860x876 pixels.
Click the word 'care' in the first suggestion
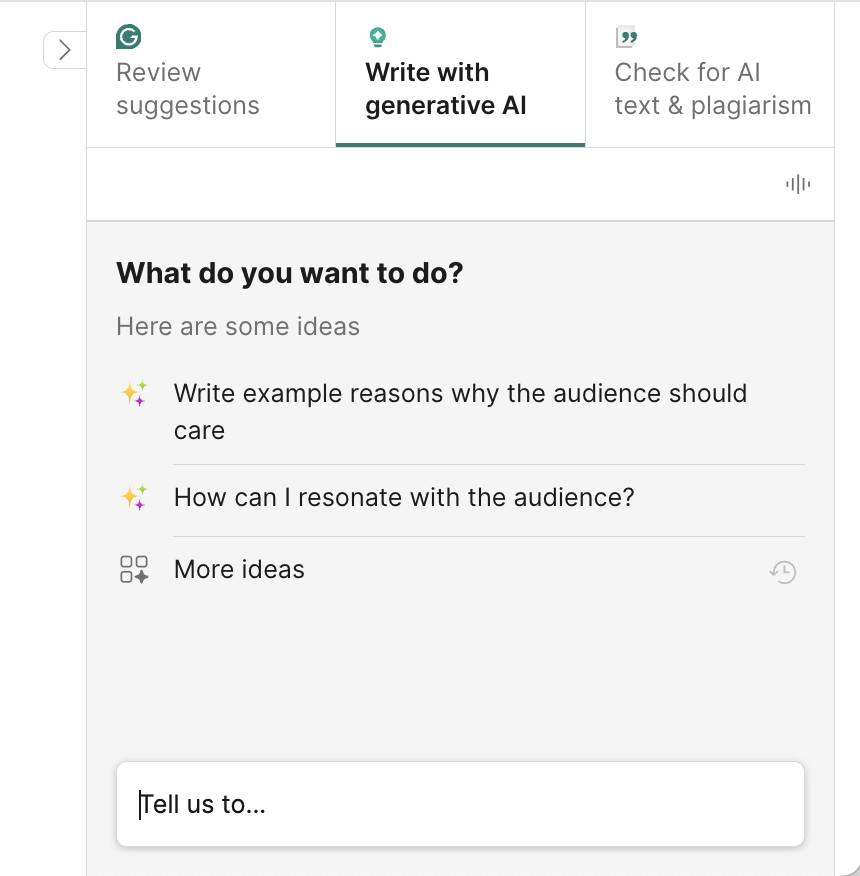[x=199, y=431]
